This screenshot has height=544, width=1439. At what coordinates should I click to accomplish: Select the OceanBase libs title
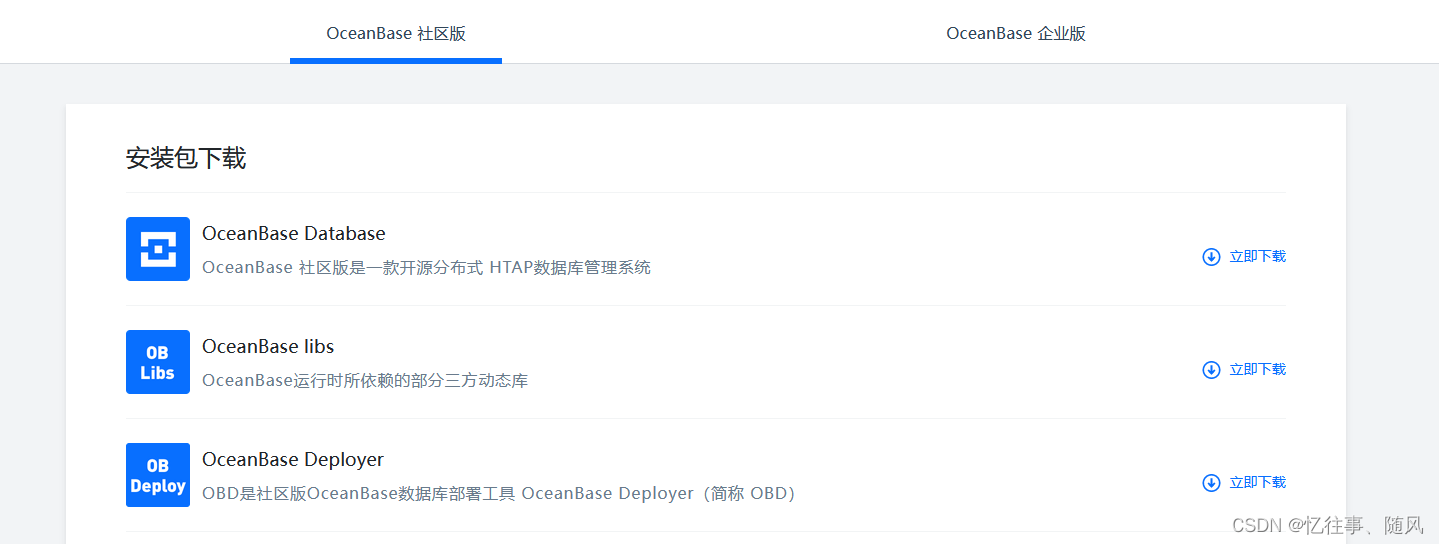[268, 346]
